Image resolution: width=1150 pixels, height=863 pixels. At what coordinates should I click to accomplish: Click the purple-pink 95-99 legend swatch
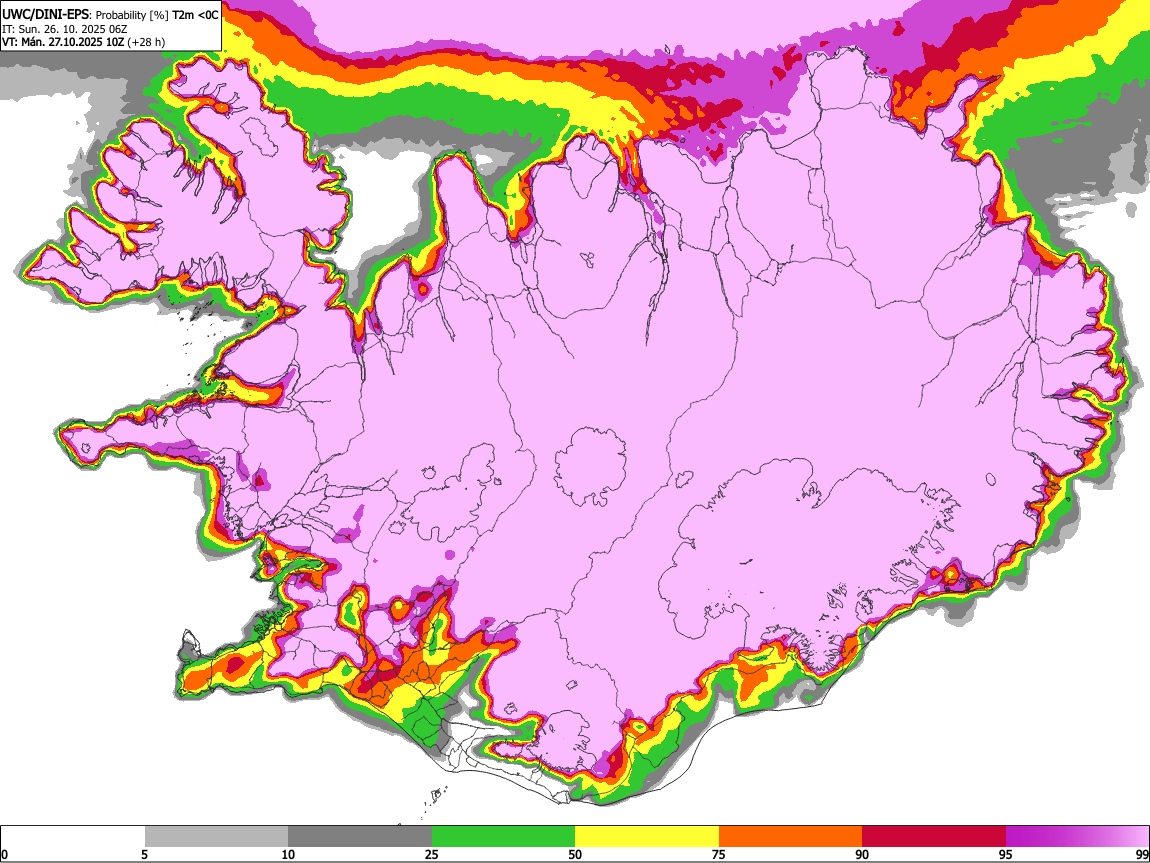coord(1077,837)
